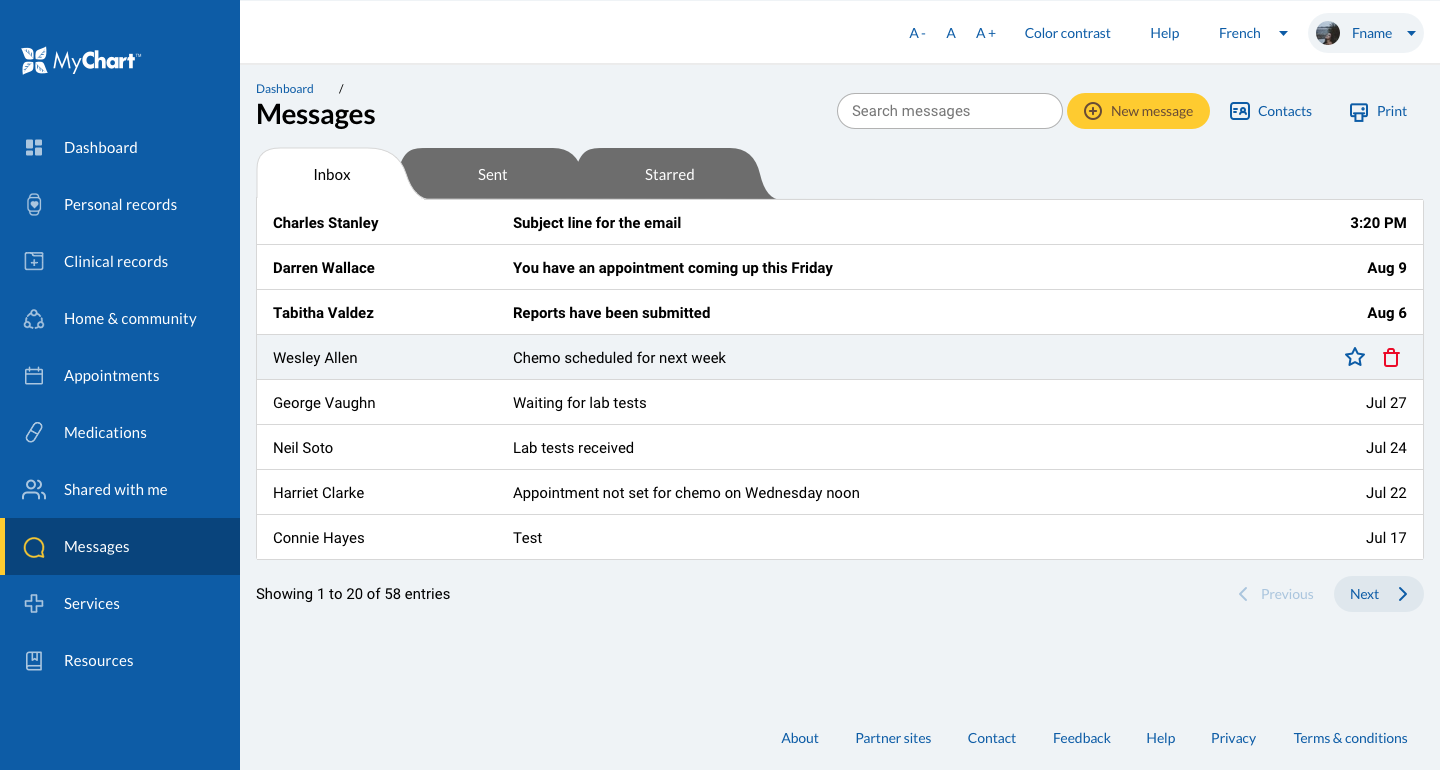The height and width of the screenshot is (770, 1440).
Task: Increase font size with A+
Action: coord(986,33)
